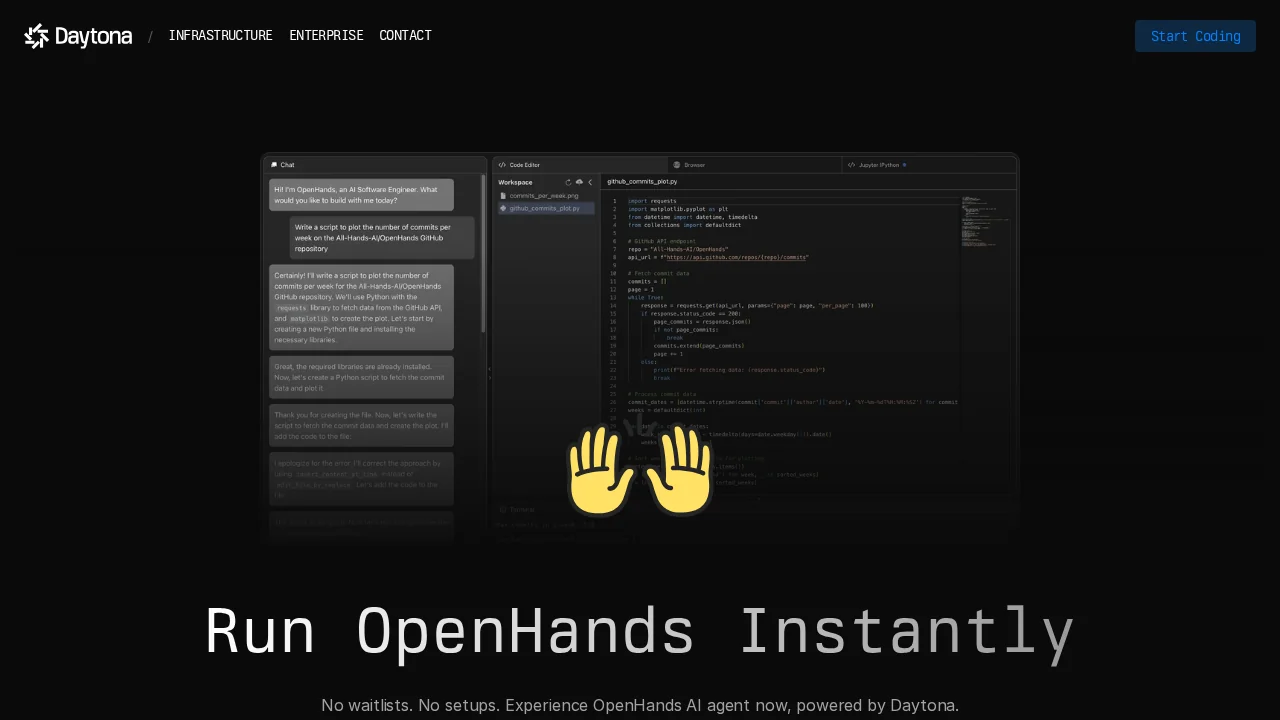The height and width of the screenshot is (720, 1280).
Task: Click the Code Editor </> icon
Action: tap(502, 165)
